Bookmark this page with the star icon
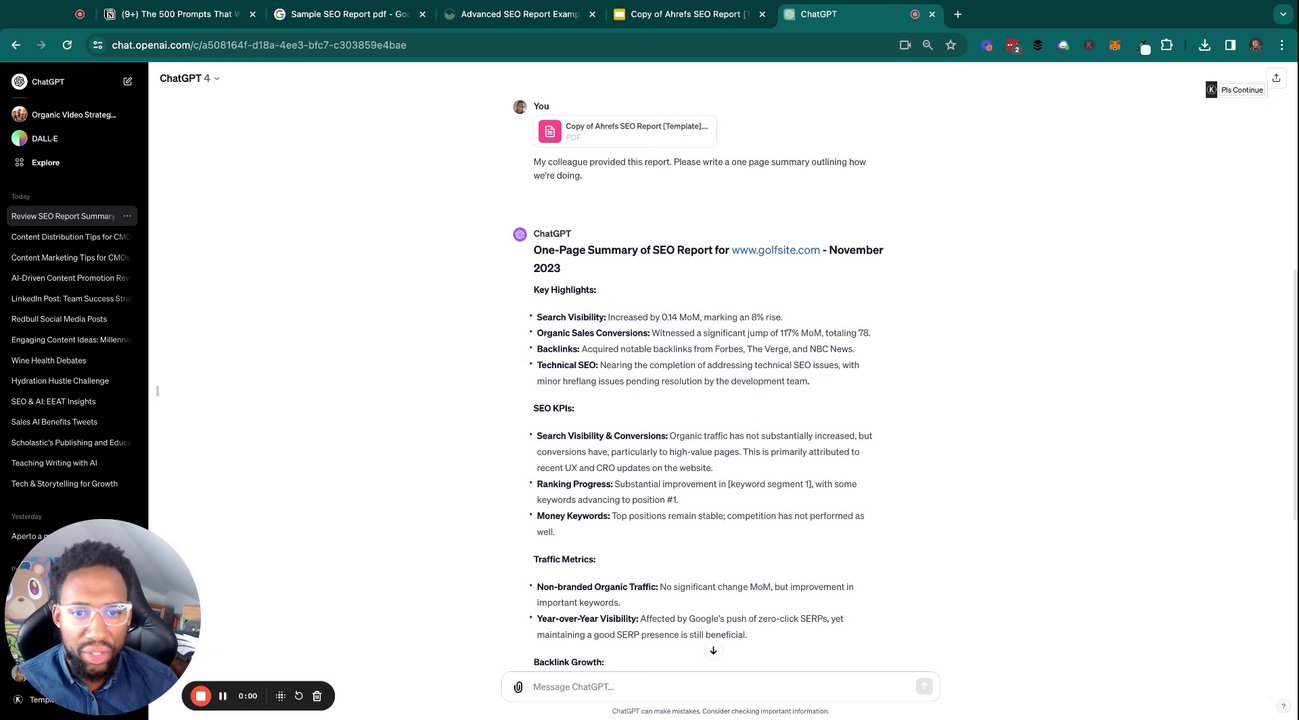 coord(950,45)
